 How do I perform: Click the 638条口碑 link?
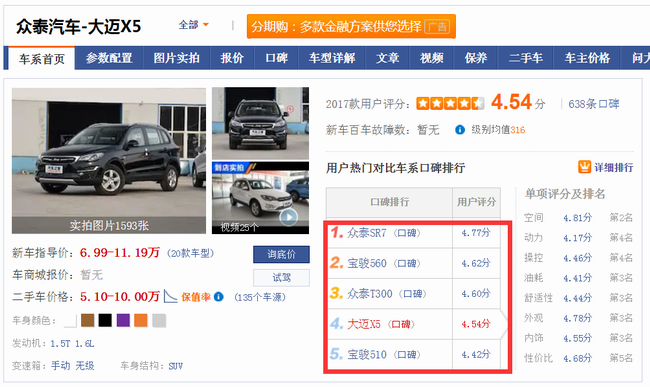pos(594,104)
